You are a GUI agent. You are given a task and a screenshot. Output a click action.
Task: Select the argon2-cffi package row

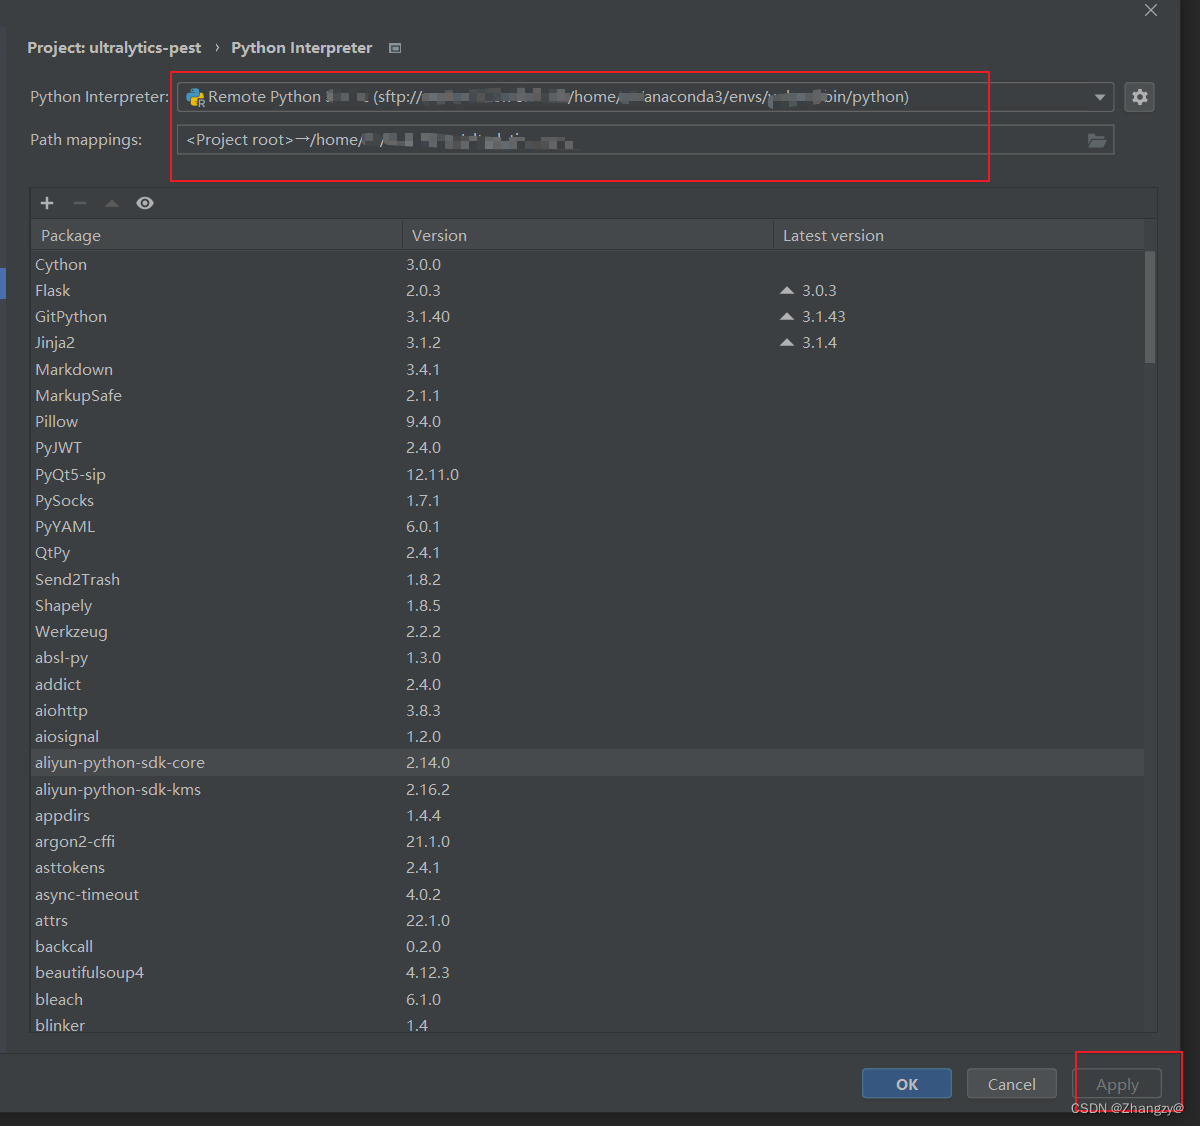tap(587, 842)
